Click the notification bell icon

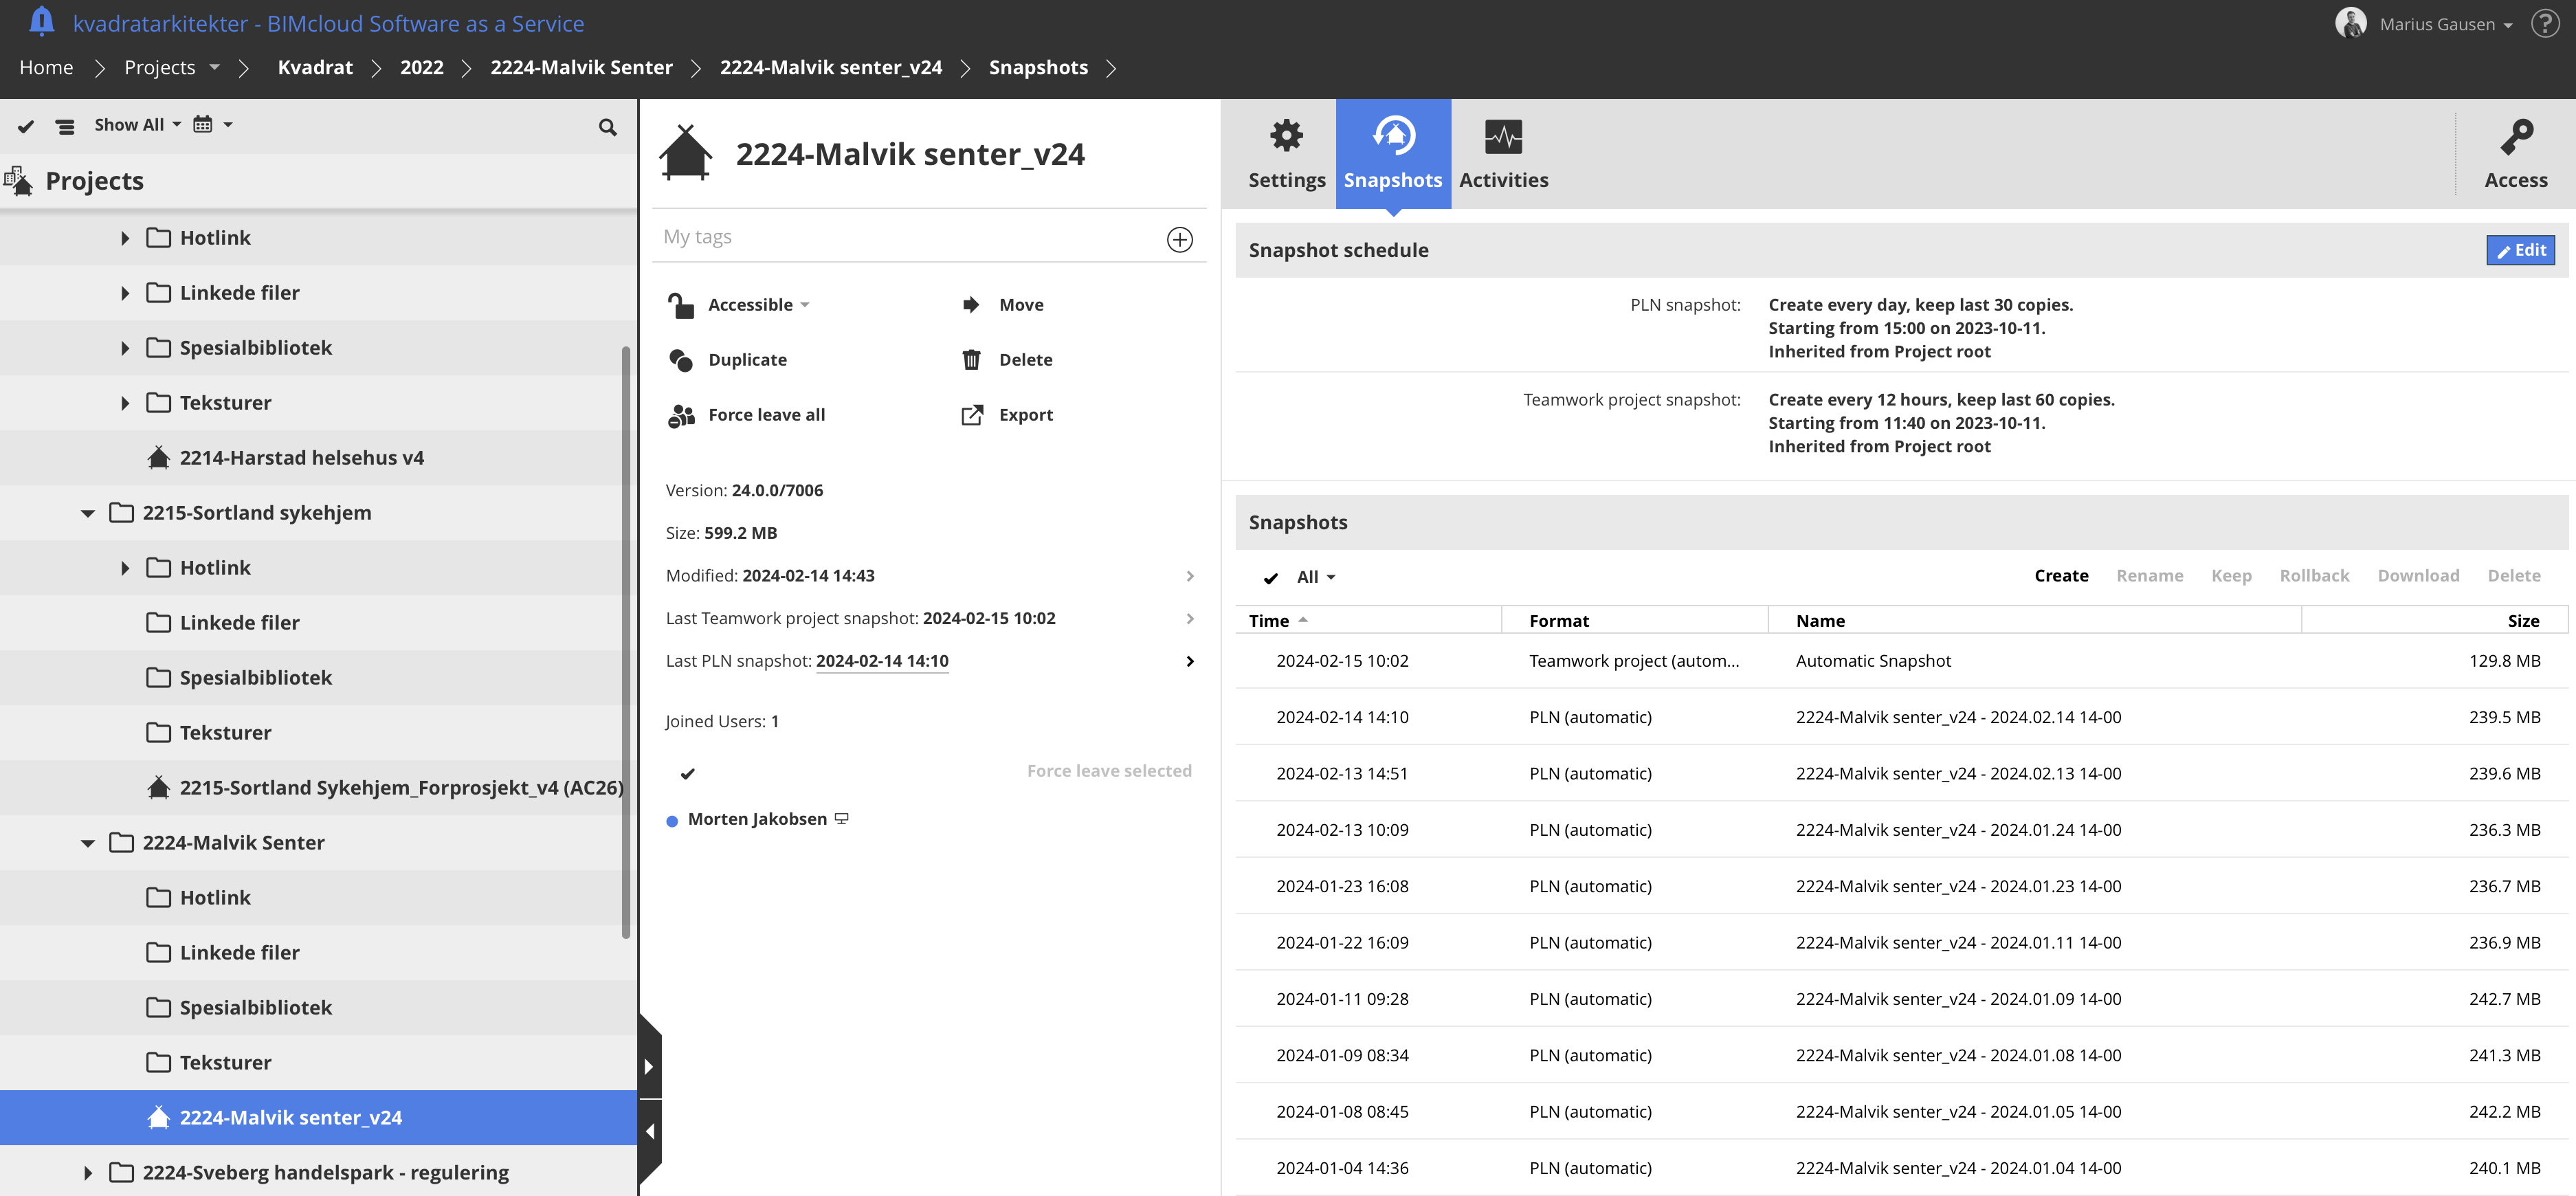41,22
